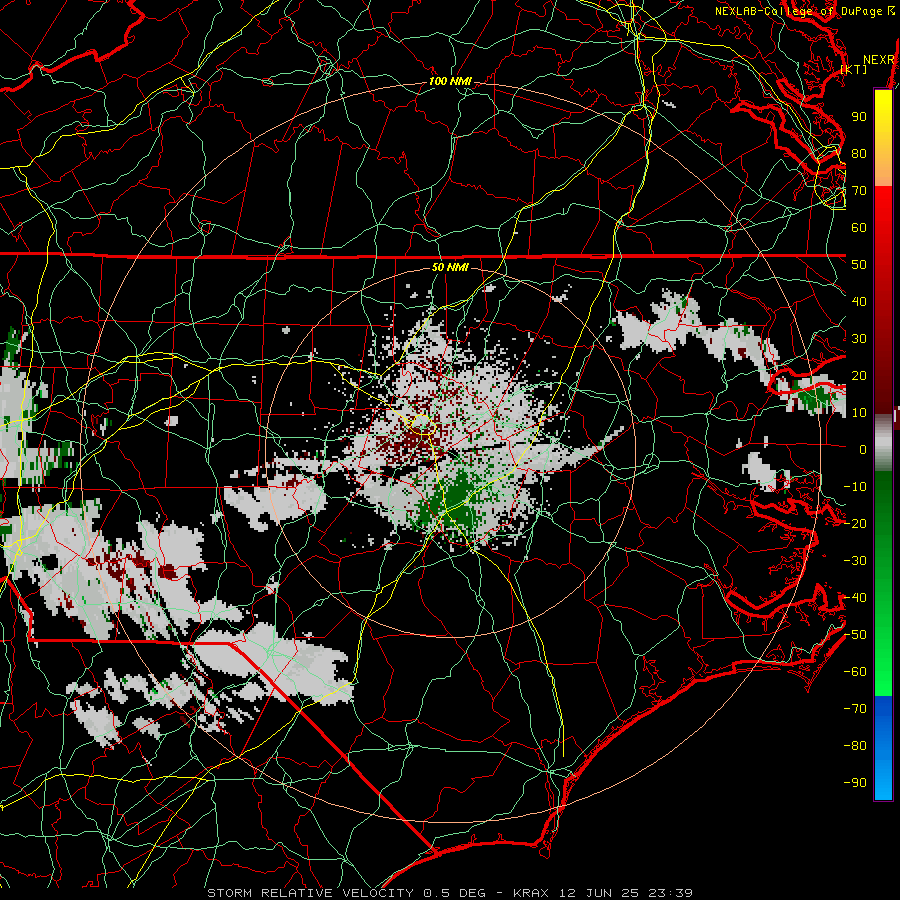Click the 50 value on velocity scale
This screenshot has height=900, width=900.
pyautogui.click(x=859, y=265)
